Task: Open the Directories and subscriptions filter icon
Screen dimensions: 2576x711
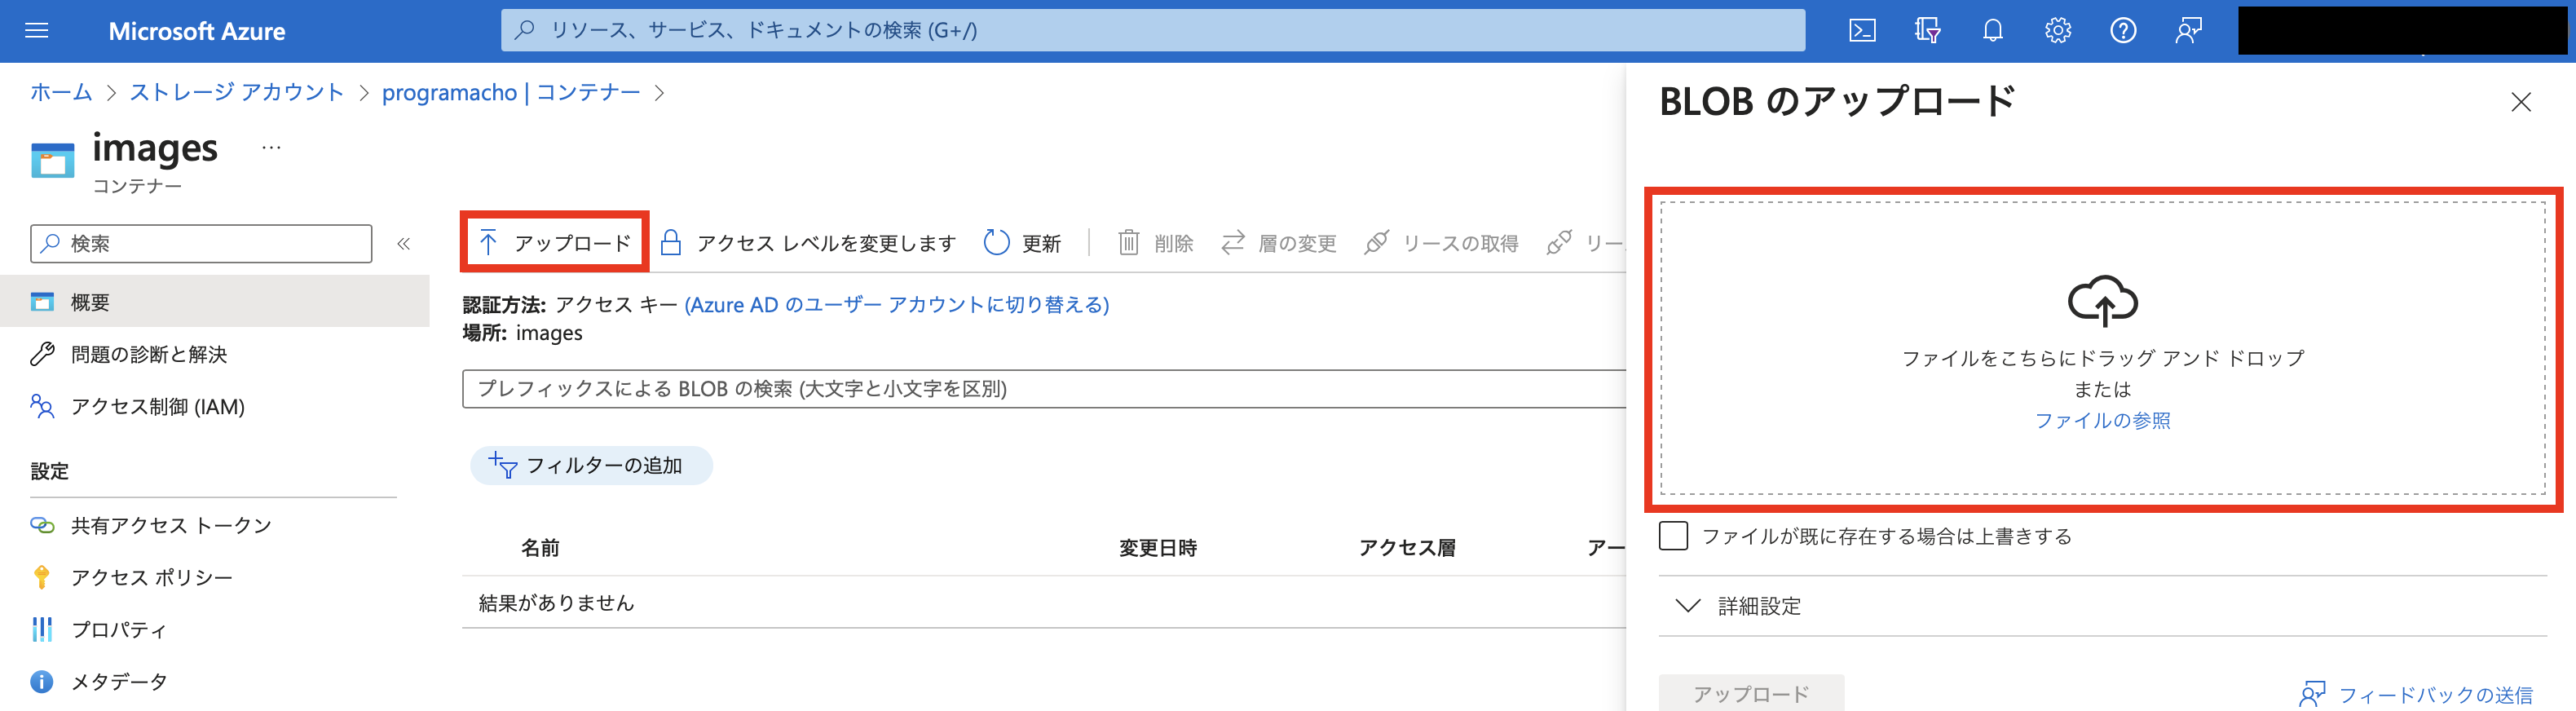Action: 1927,31
